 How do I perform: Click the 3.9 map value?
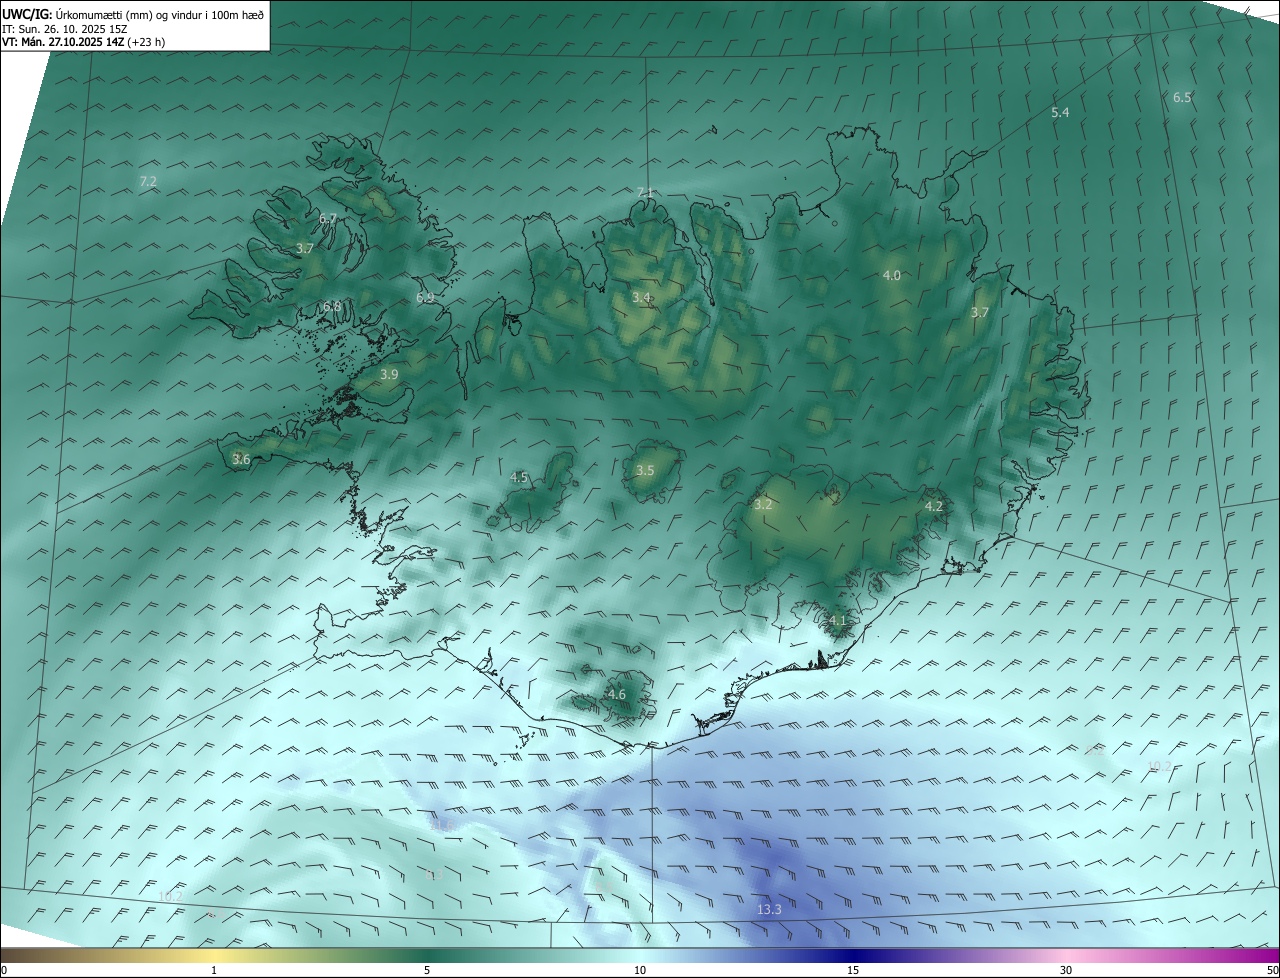coord(389,374)
